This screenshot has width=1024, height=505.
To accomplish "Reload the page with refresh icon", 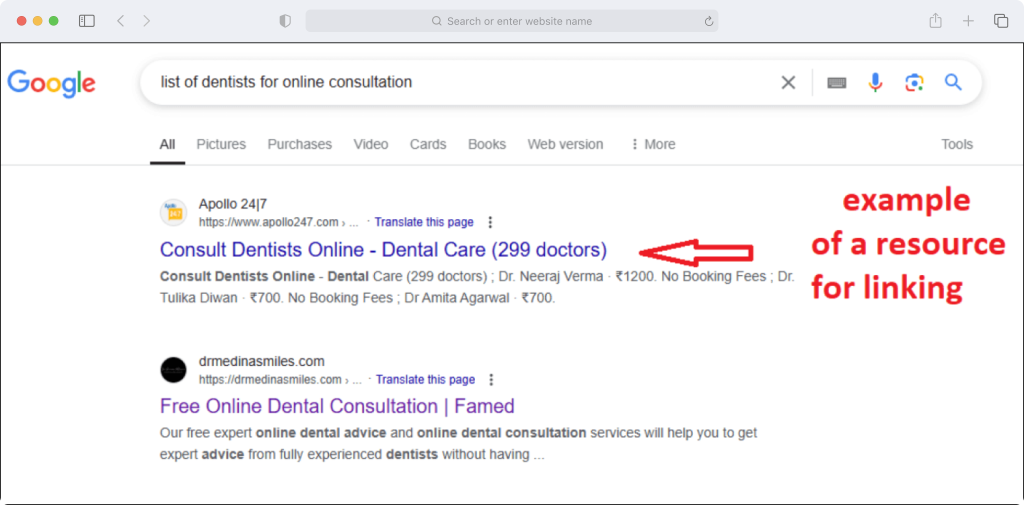I will pyautogui.click(x=709, y=22).
